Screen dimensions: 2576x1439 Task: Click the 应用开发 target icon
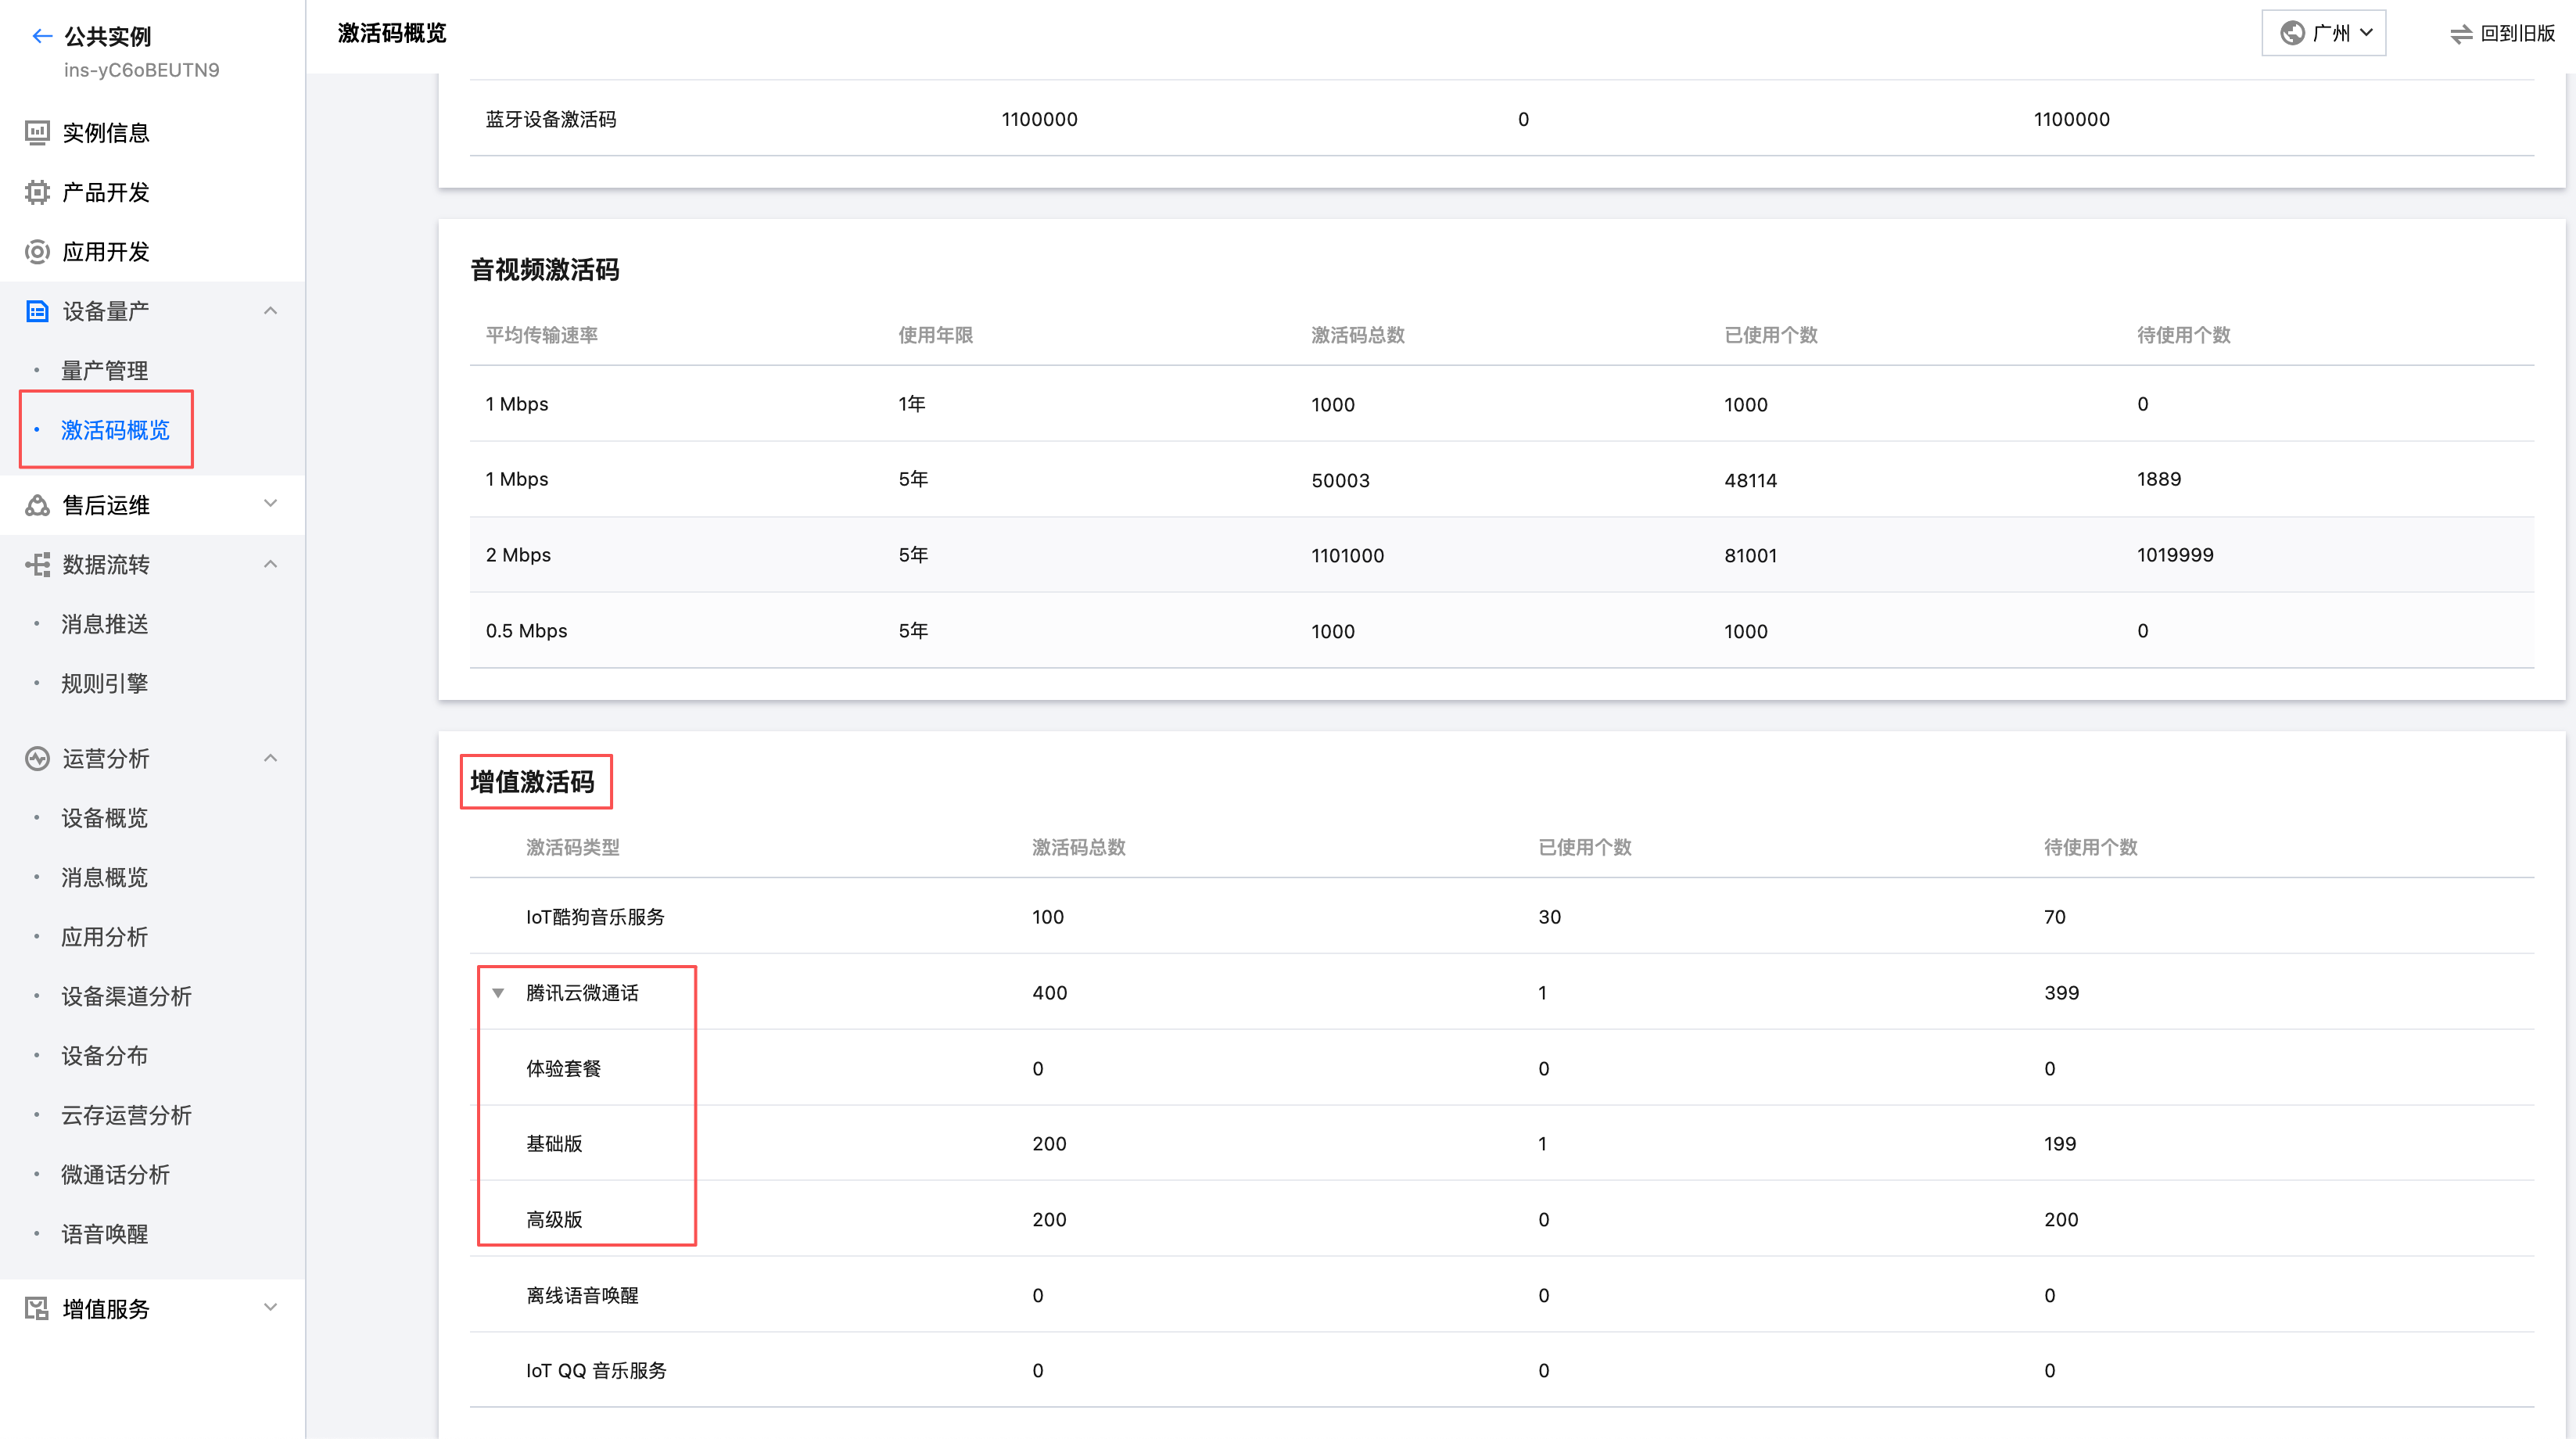coord(37,251)
